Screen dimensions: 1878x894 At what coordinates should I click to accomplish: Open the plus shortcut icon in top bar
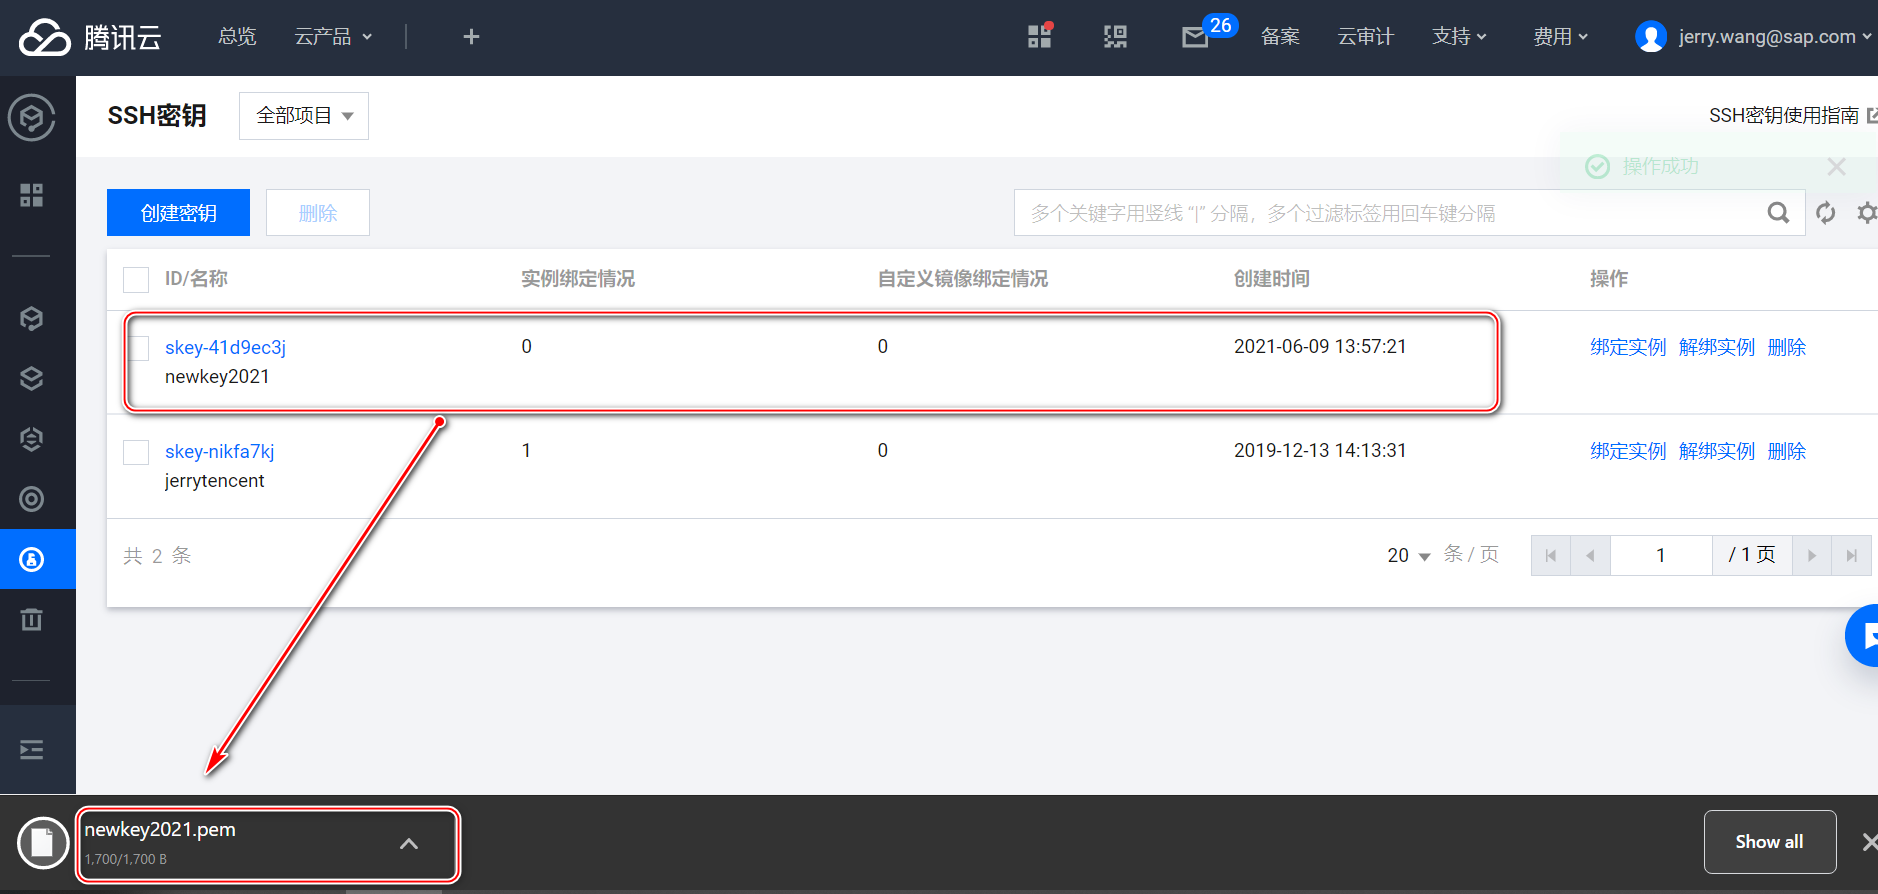[471, 37]
